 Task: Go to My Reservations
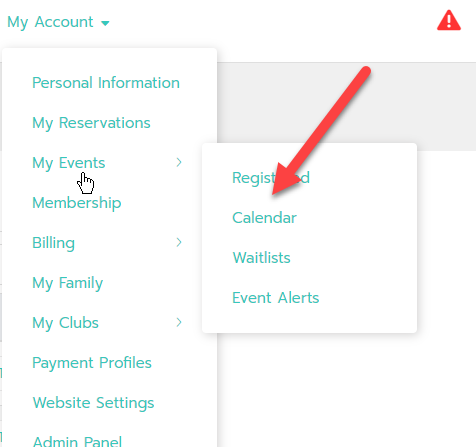click(x=91, y=123)
